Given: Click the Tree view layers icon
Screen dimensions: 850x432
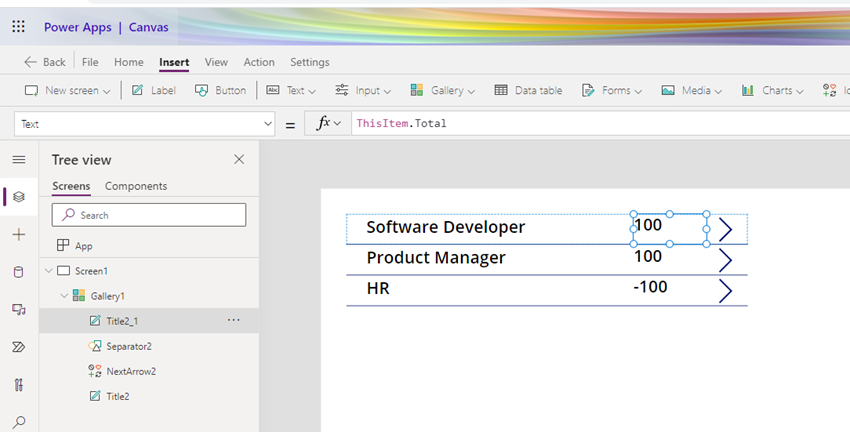Looking at the screenshot, I should click(19, 197).
